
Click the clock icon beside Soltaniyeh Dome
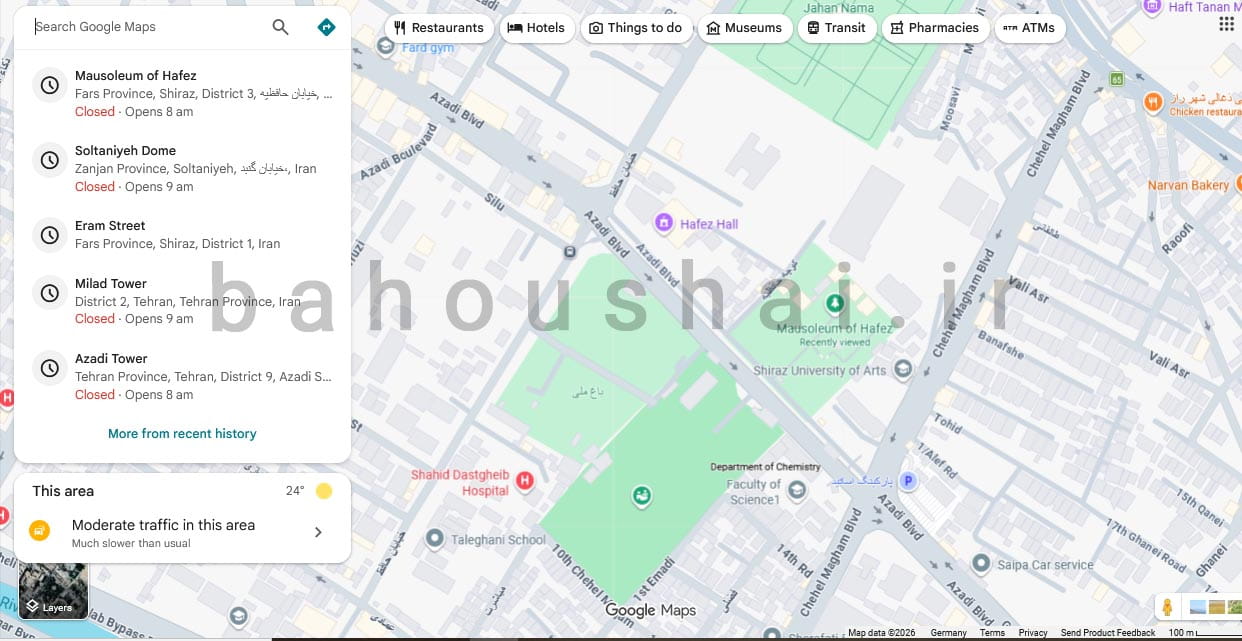click(x=49, y=160)
